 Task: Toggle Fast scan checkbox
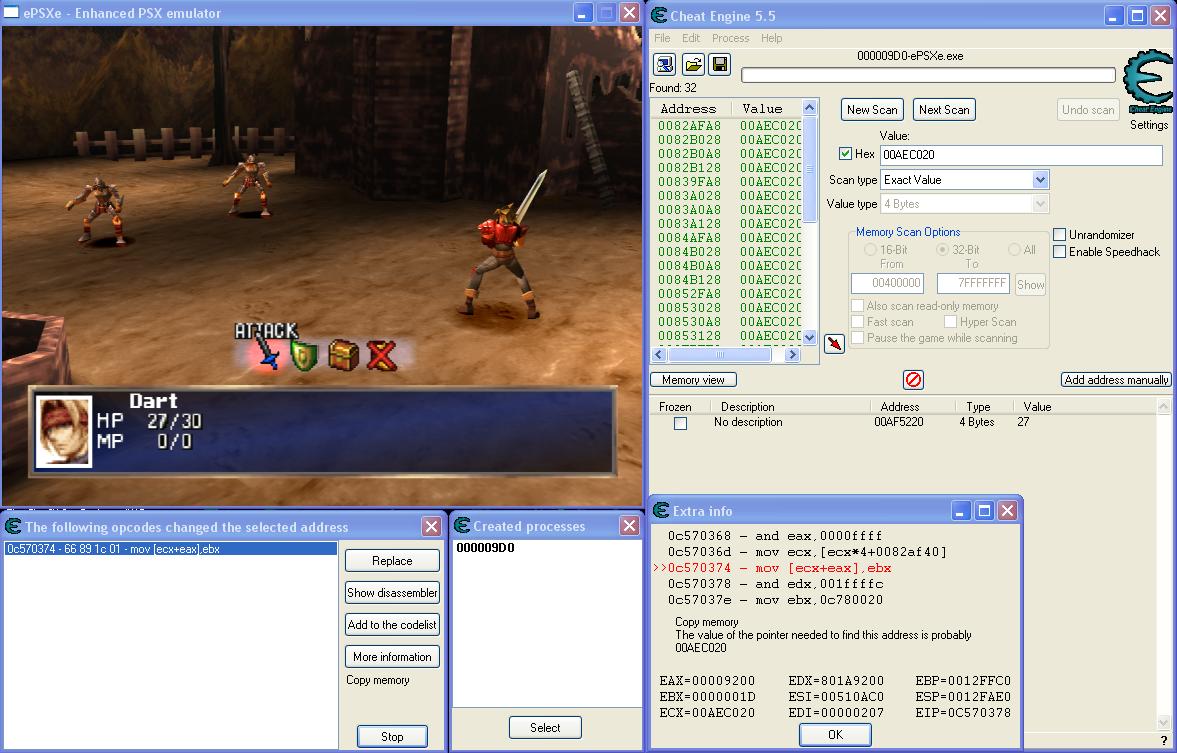(x=857, y=321)
